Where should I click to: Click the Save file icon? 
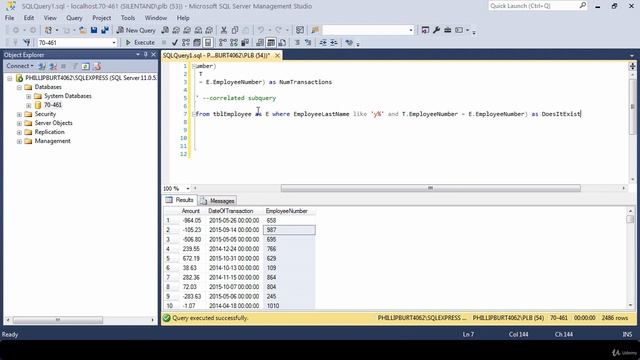coord(94,30)
